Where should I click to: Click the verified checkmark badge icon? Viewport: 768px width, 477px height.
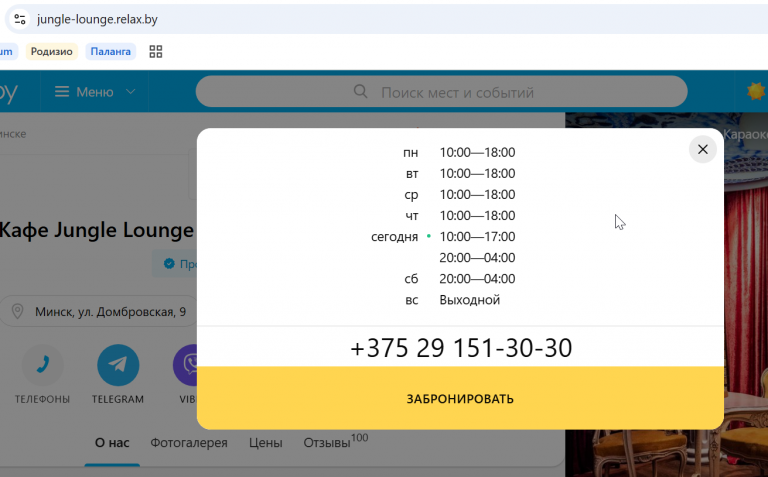click(169, 264)
